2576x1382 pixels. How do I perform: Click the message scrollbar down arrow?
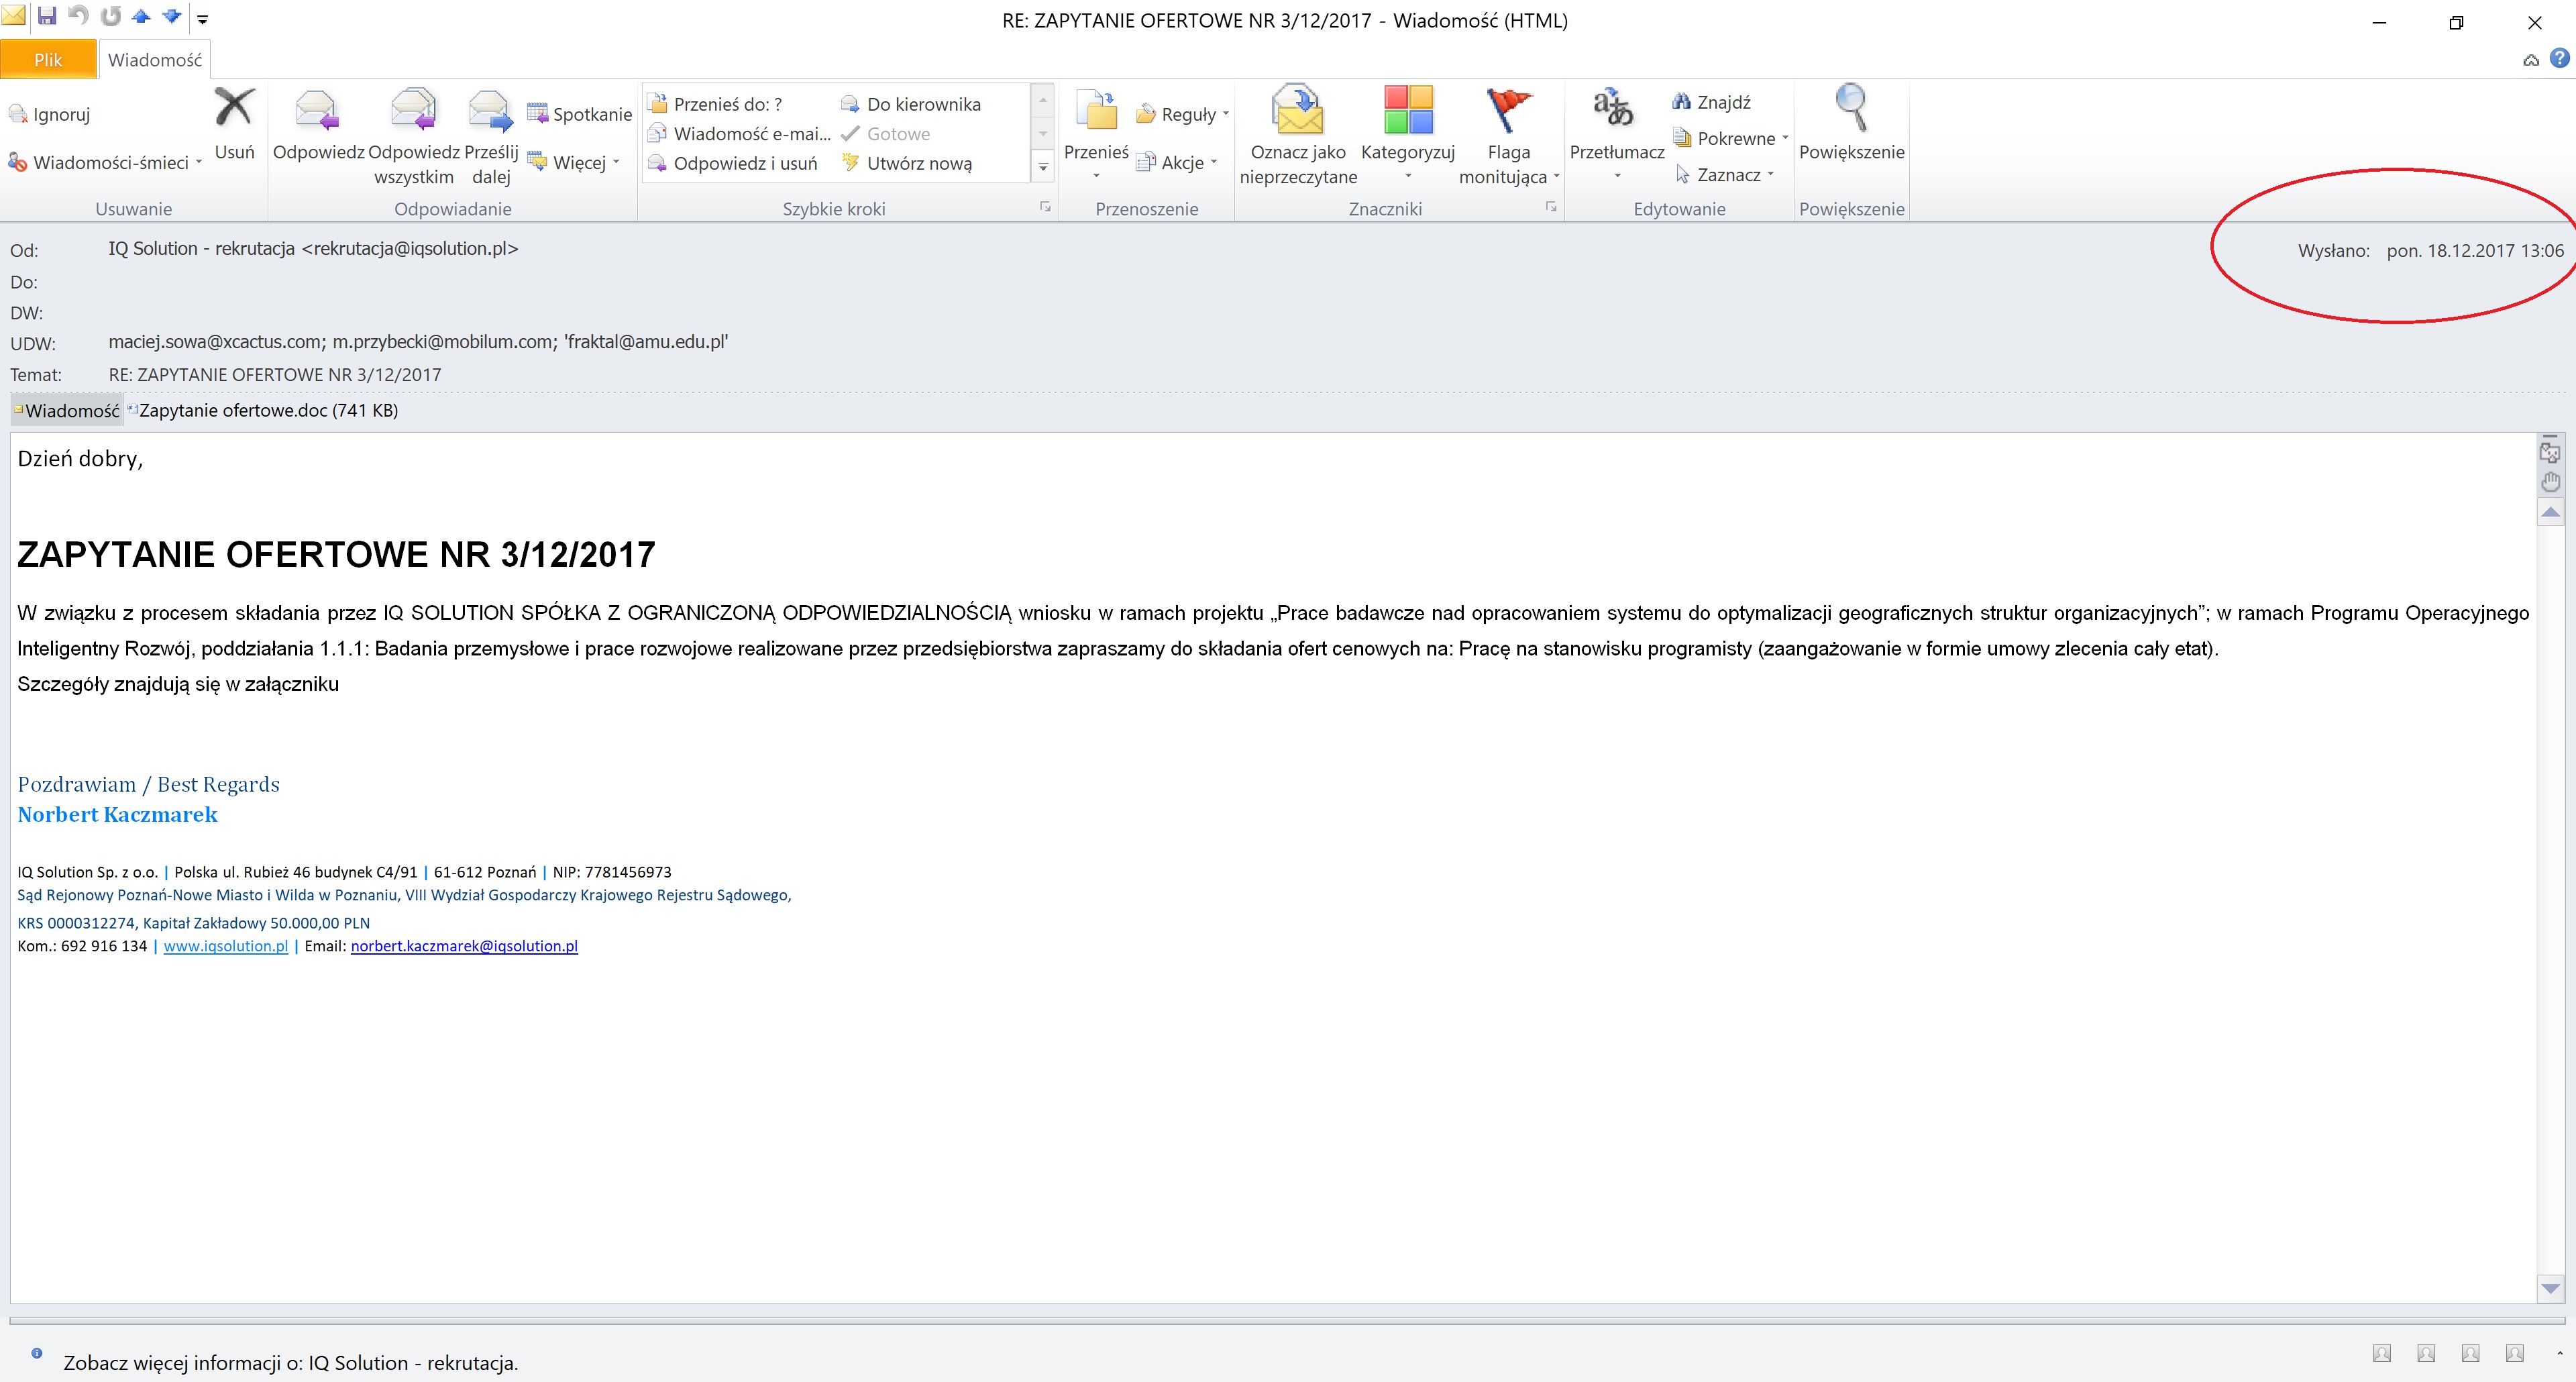2550,1289
